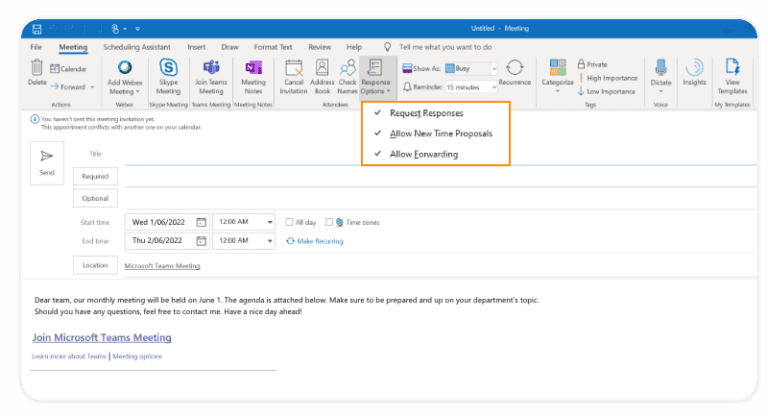Switch to the Scheduling Assistant tab
This screenshot has height=416, width=768.
pyautogui.click(x=137, y=47)
